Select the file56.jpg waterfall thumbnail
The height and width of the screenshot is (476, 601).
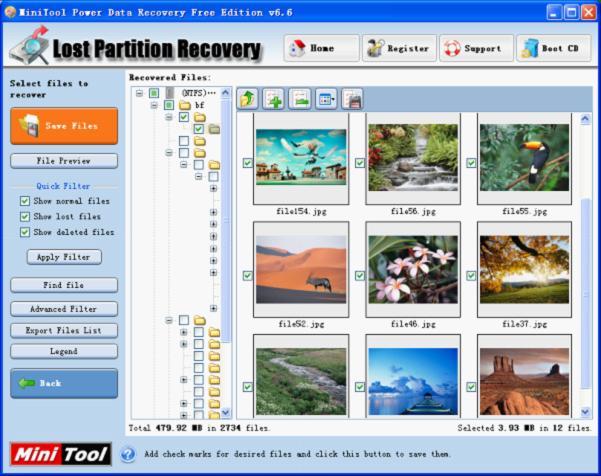(x=413, y=158)
